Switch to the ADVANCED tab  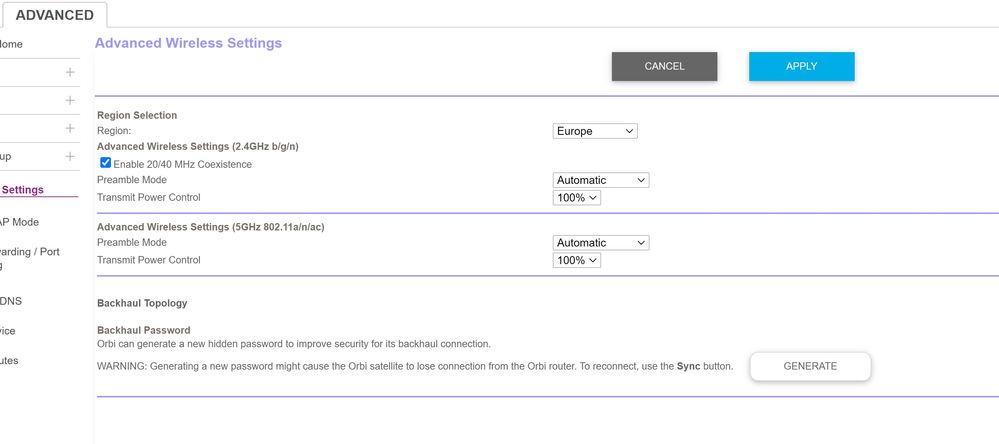click(x=54, y=15)
